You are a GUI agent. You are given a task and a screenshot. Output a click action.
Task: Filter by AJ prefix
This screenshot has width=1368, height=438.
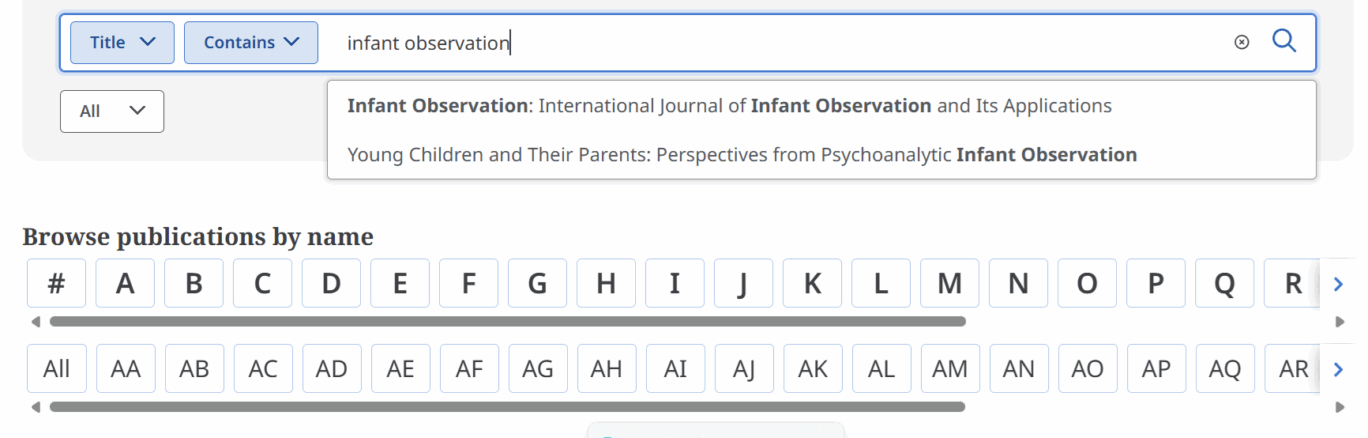coord(744,369)
